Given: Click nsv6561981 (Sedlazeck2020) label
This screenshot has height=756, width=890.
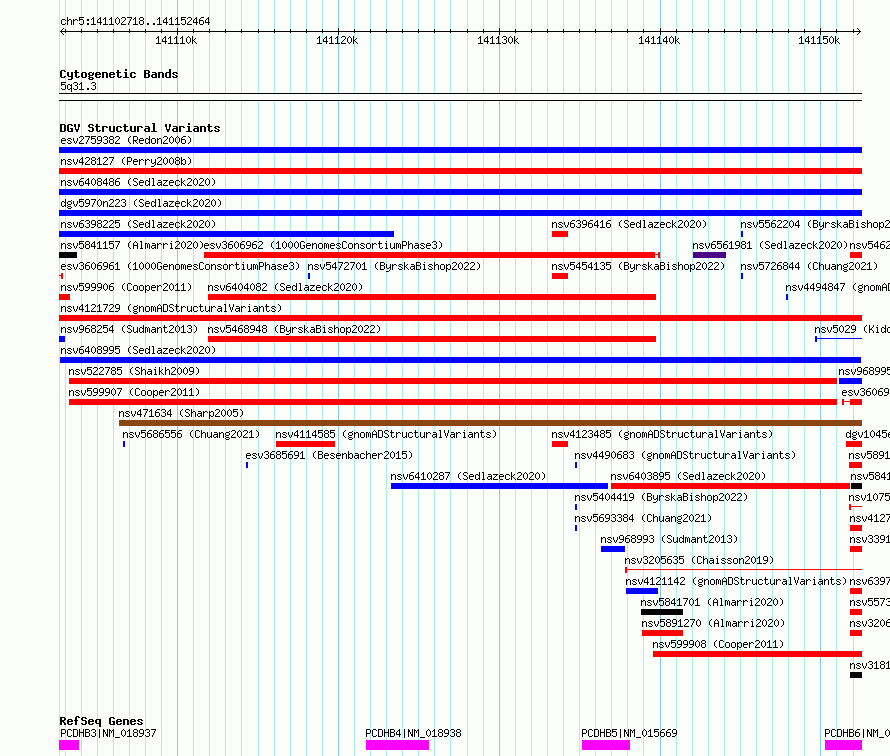Looking at the screenshot, I should point(770,245).
